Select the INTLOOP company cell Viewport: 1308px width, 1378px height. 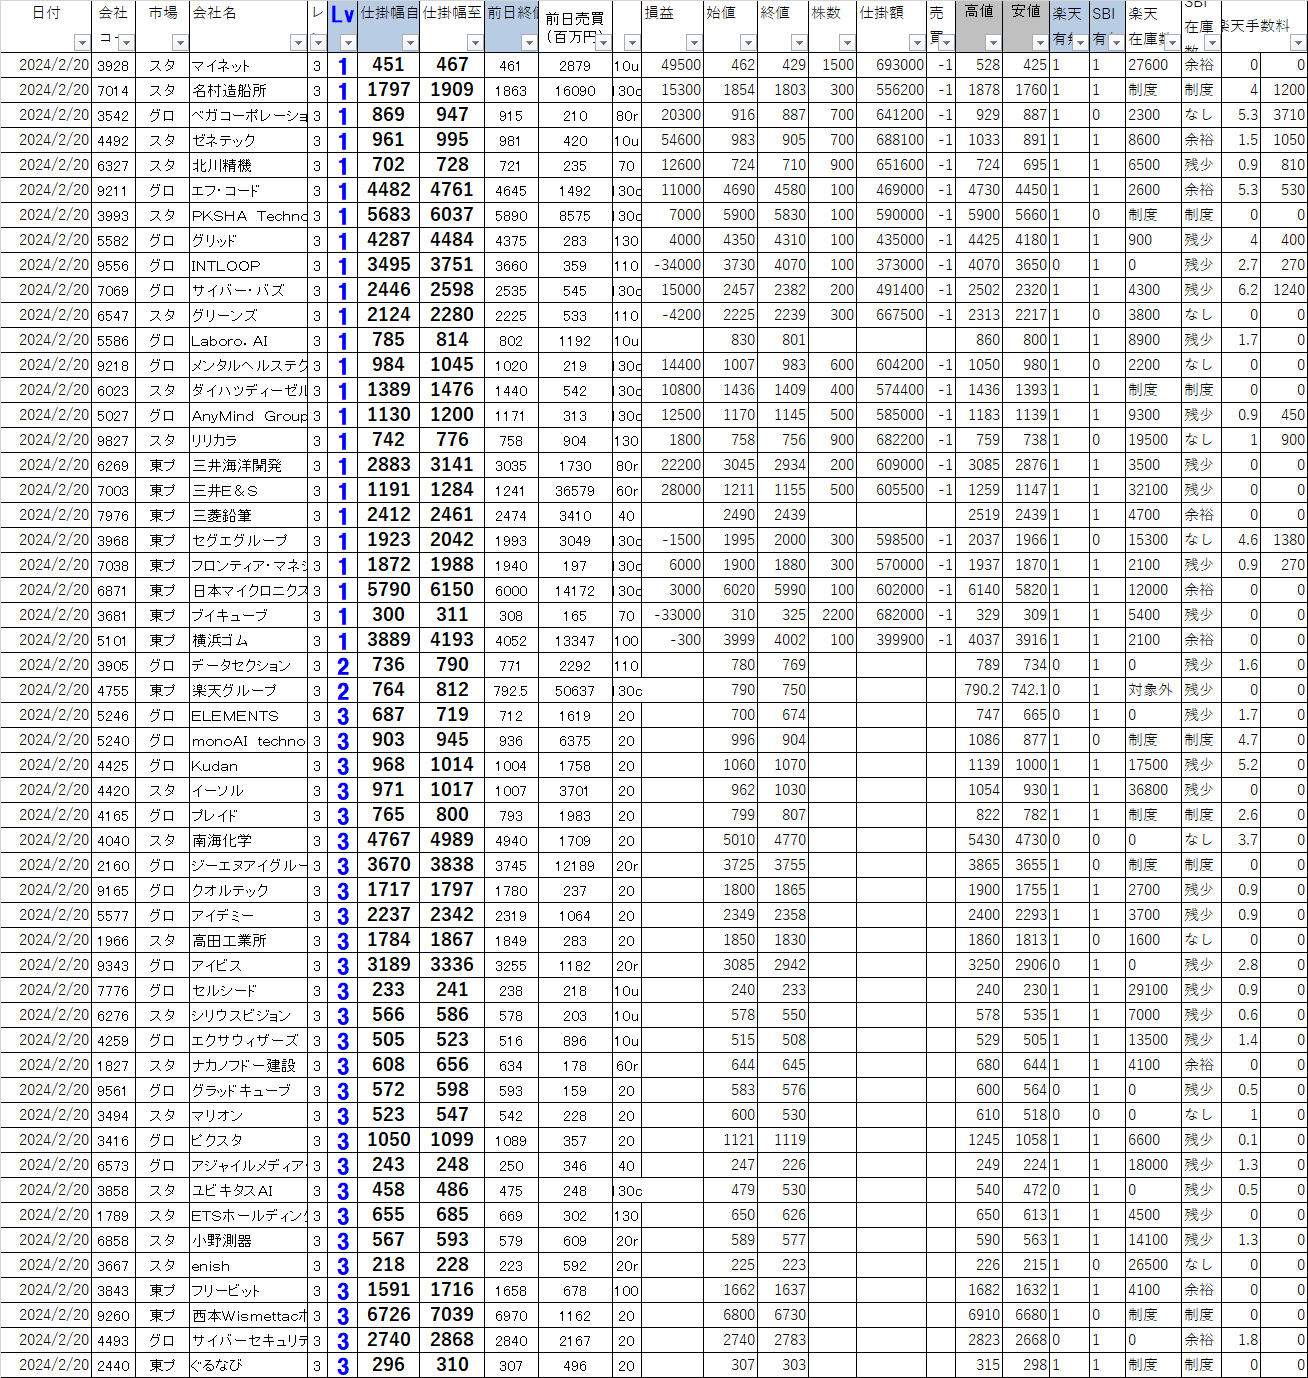248,265
